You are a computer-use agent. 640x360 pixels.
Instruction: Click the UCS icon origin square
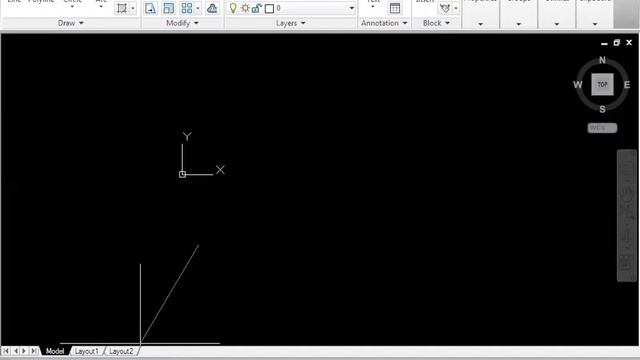click(182, 175)
